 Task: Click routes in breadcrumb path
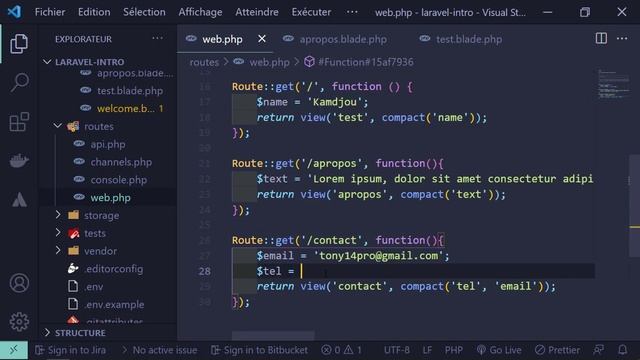[x=204, y=62]
